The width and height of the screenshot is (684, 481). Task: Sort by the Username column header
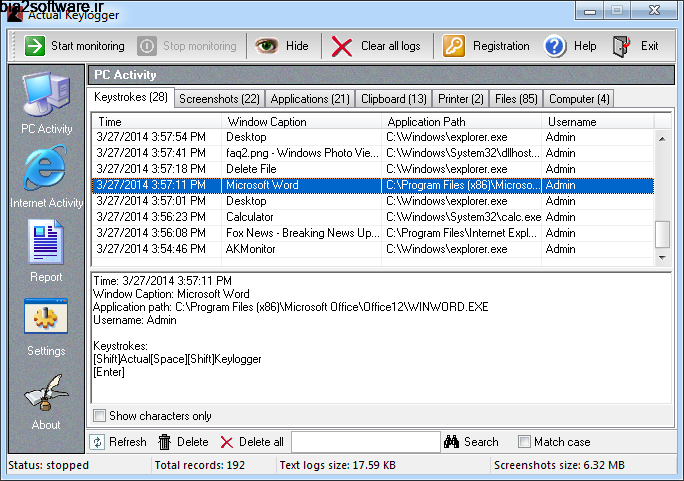point(598,122)
